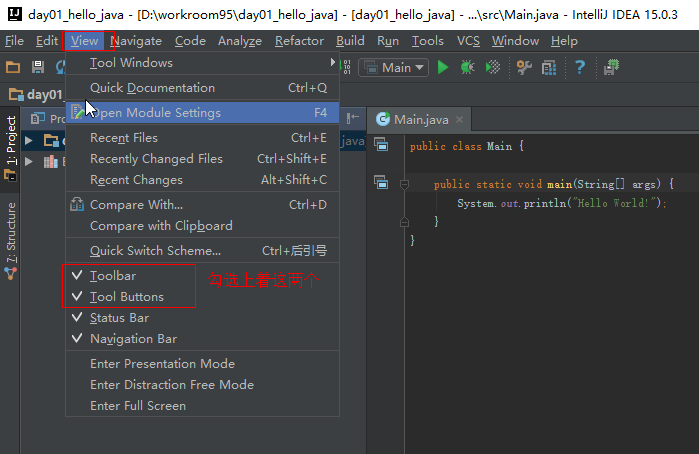The width and height of the screenshot is (699, 454).
Task: Collapse project panel with hide arrow icon
Action: [353, 118]
